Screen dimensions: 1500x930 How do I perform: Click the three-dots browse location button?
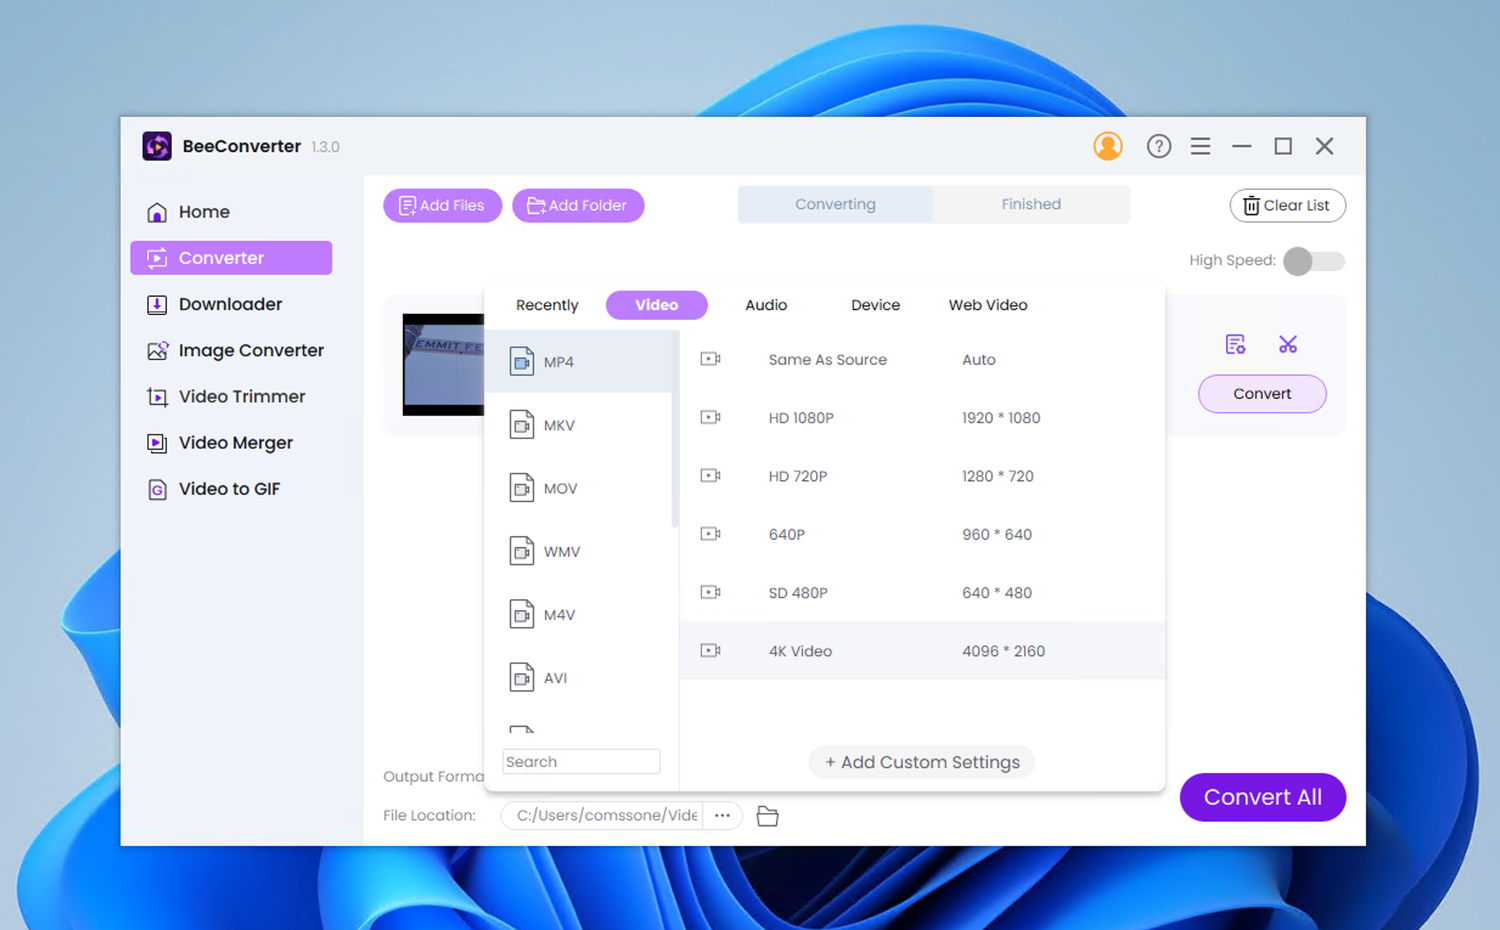click(722, 816)
